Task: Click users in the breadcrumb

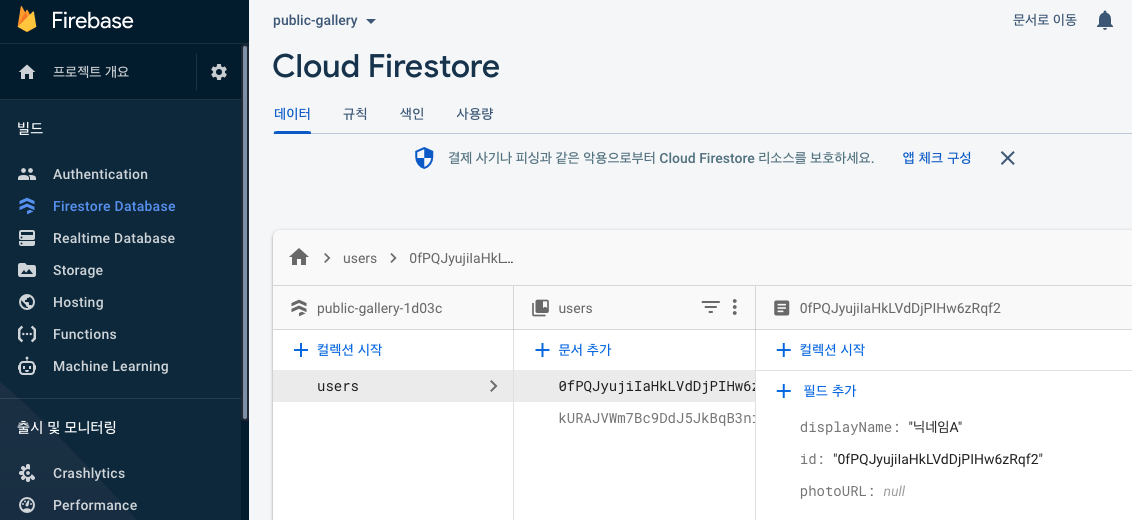Action: tap(360, 258)
